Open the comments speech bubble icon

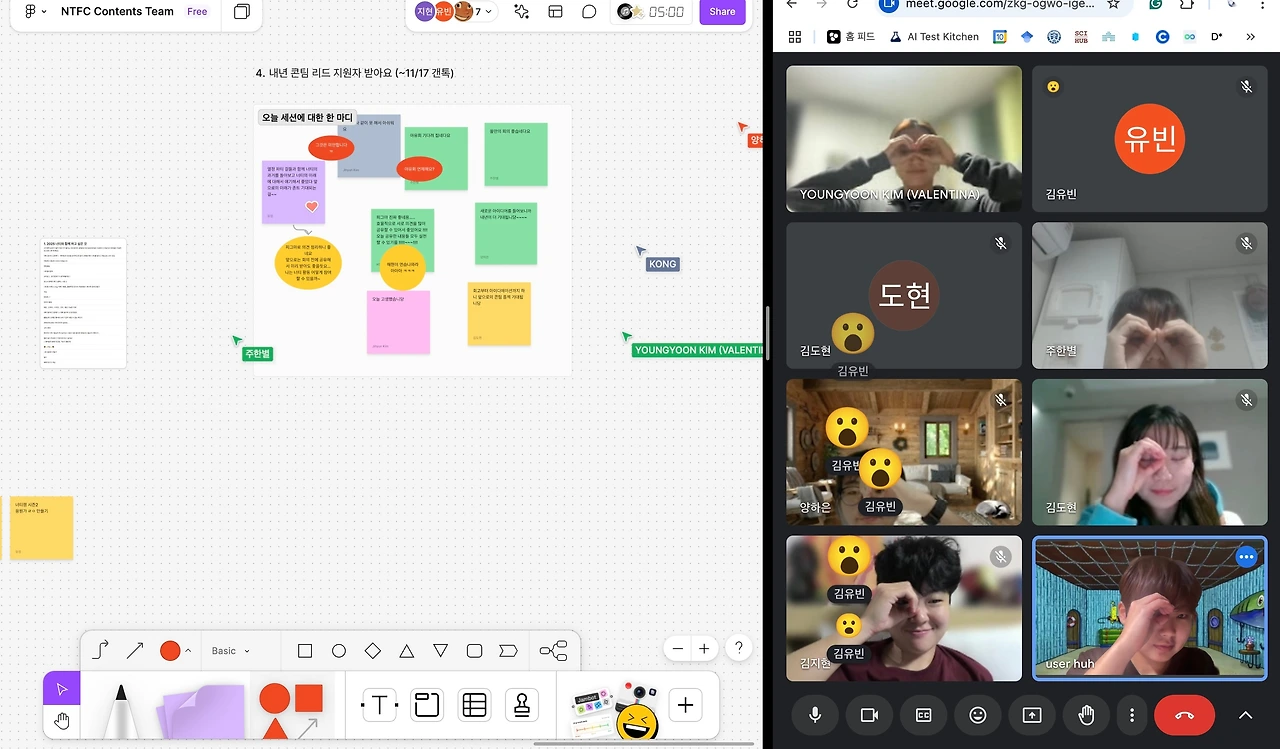(x=589, y=12)
